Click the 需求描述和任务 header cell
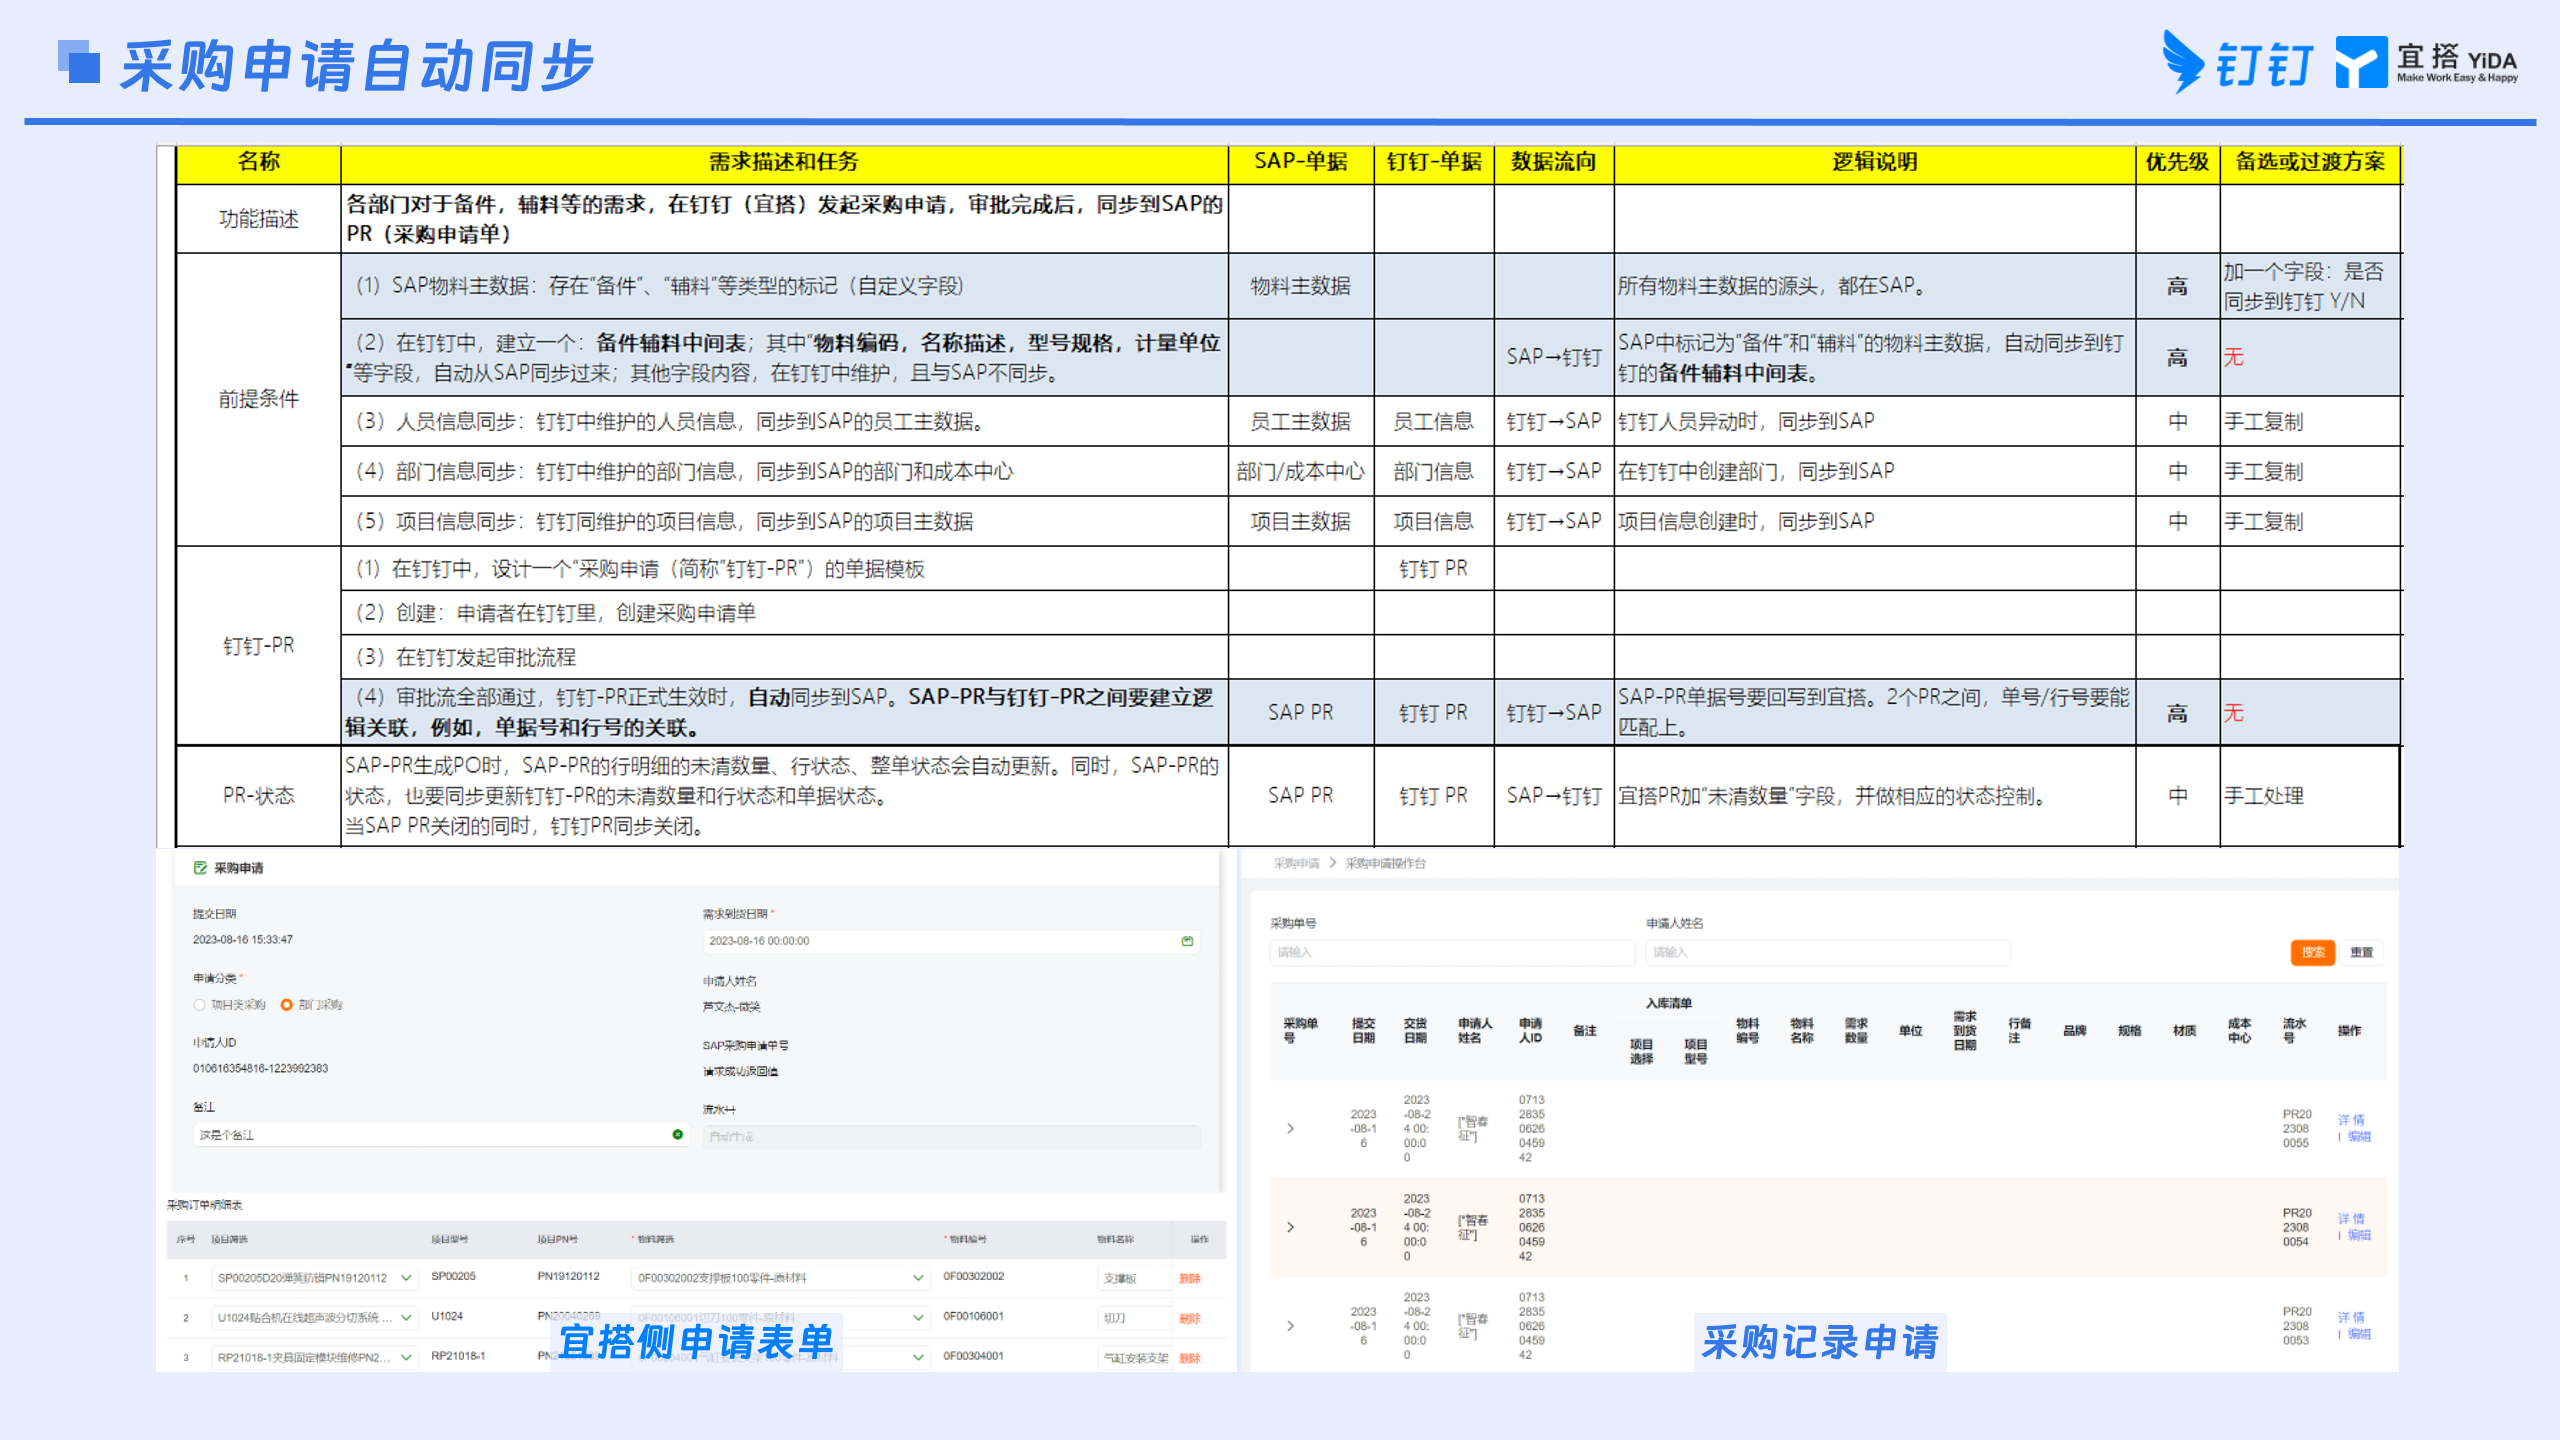The width and height of the screenshot is (2560, 1440). coord(784,163)
